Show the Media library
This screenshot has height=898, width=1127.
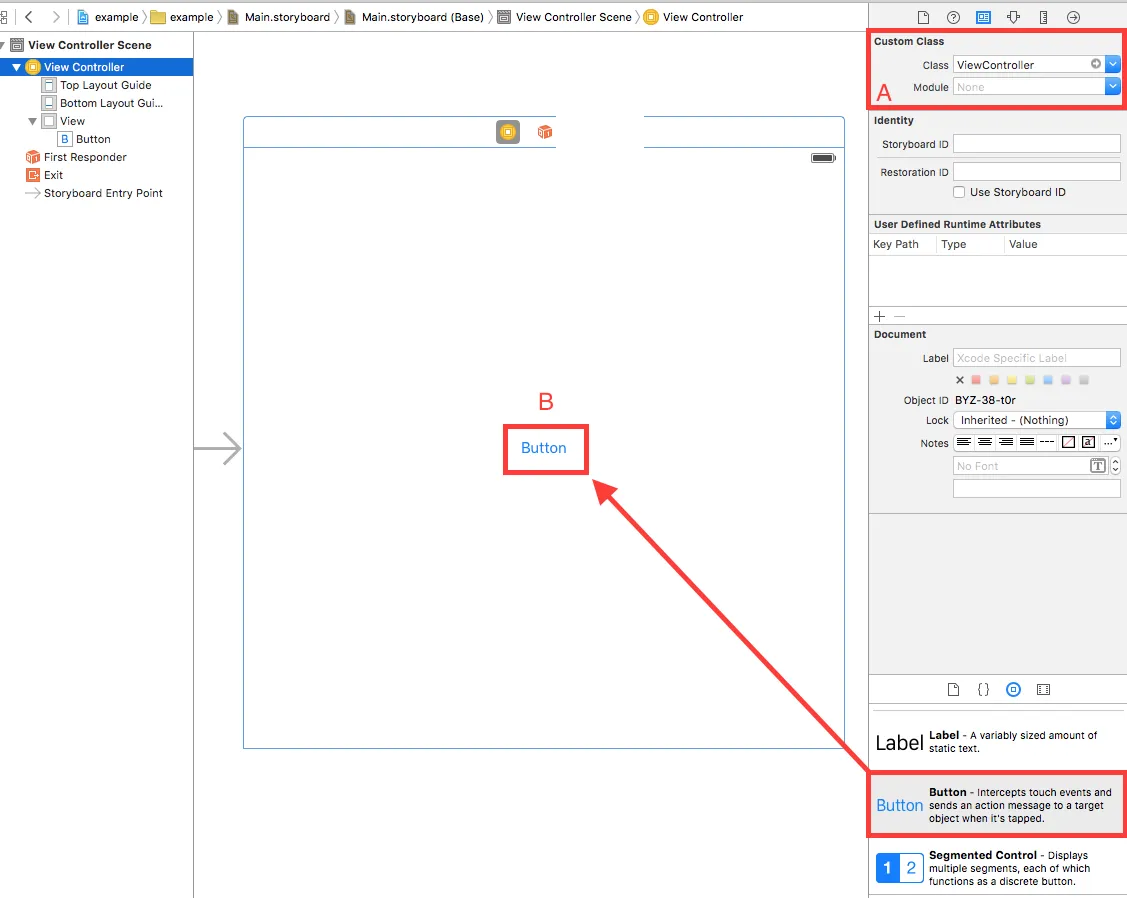pos(1044,689)
